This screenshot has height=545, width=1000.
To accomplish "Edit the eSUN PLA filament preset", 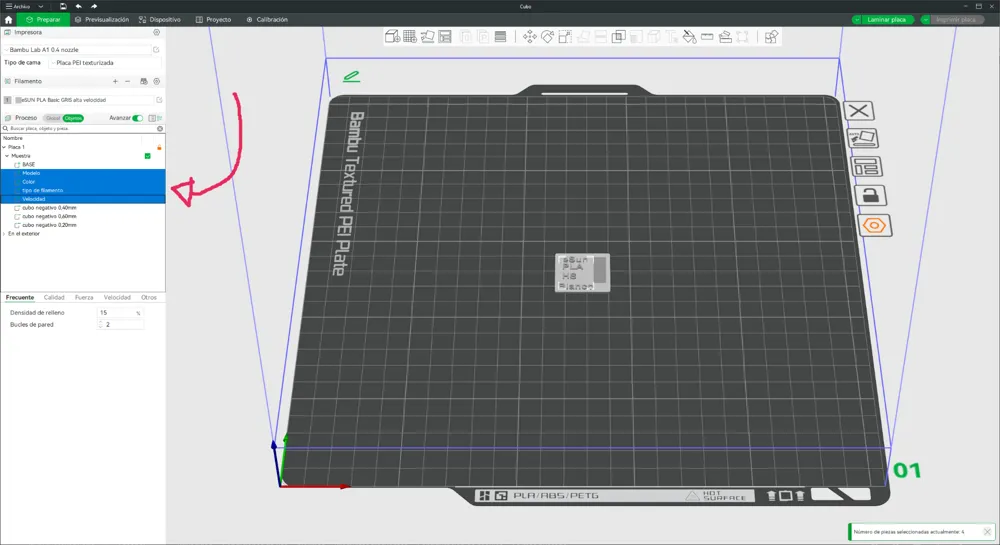I will tap(159, 100).
